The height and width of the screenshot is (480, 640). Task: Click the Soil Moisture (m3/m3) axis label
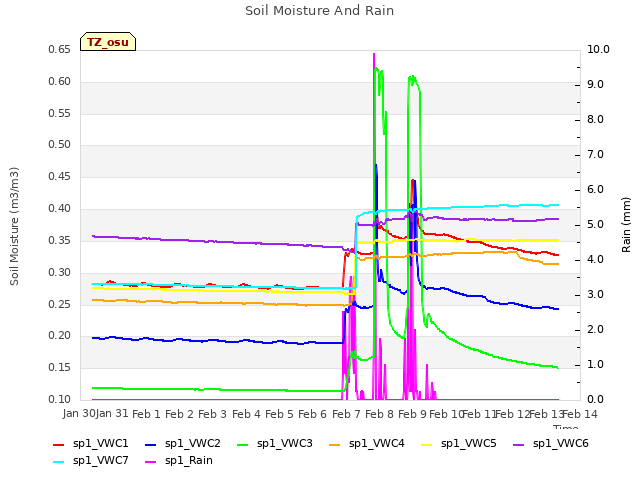[14, 226]
